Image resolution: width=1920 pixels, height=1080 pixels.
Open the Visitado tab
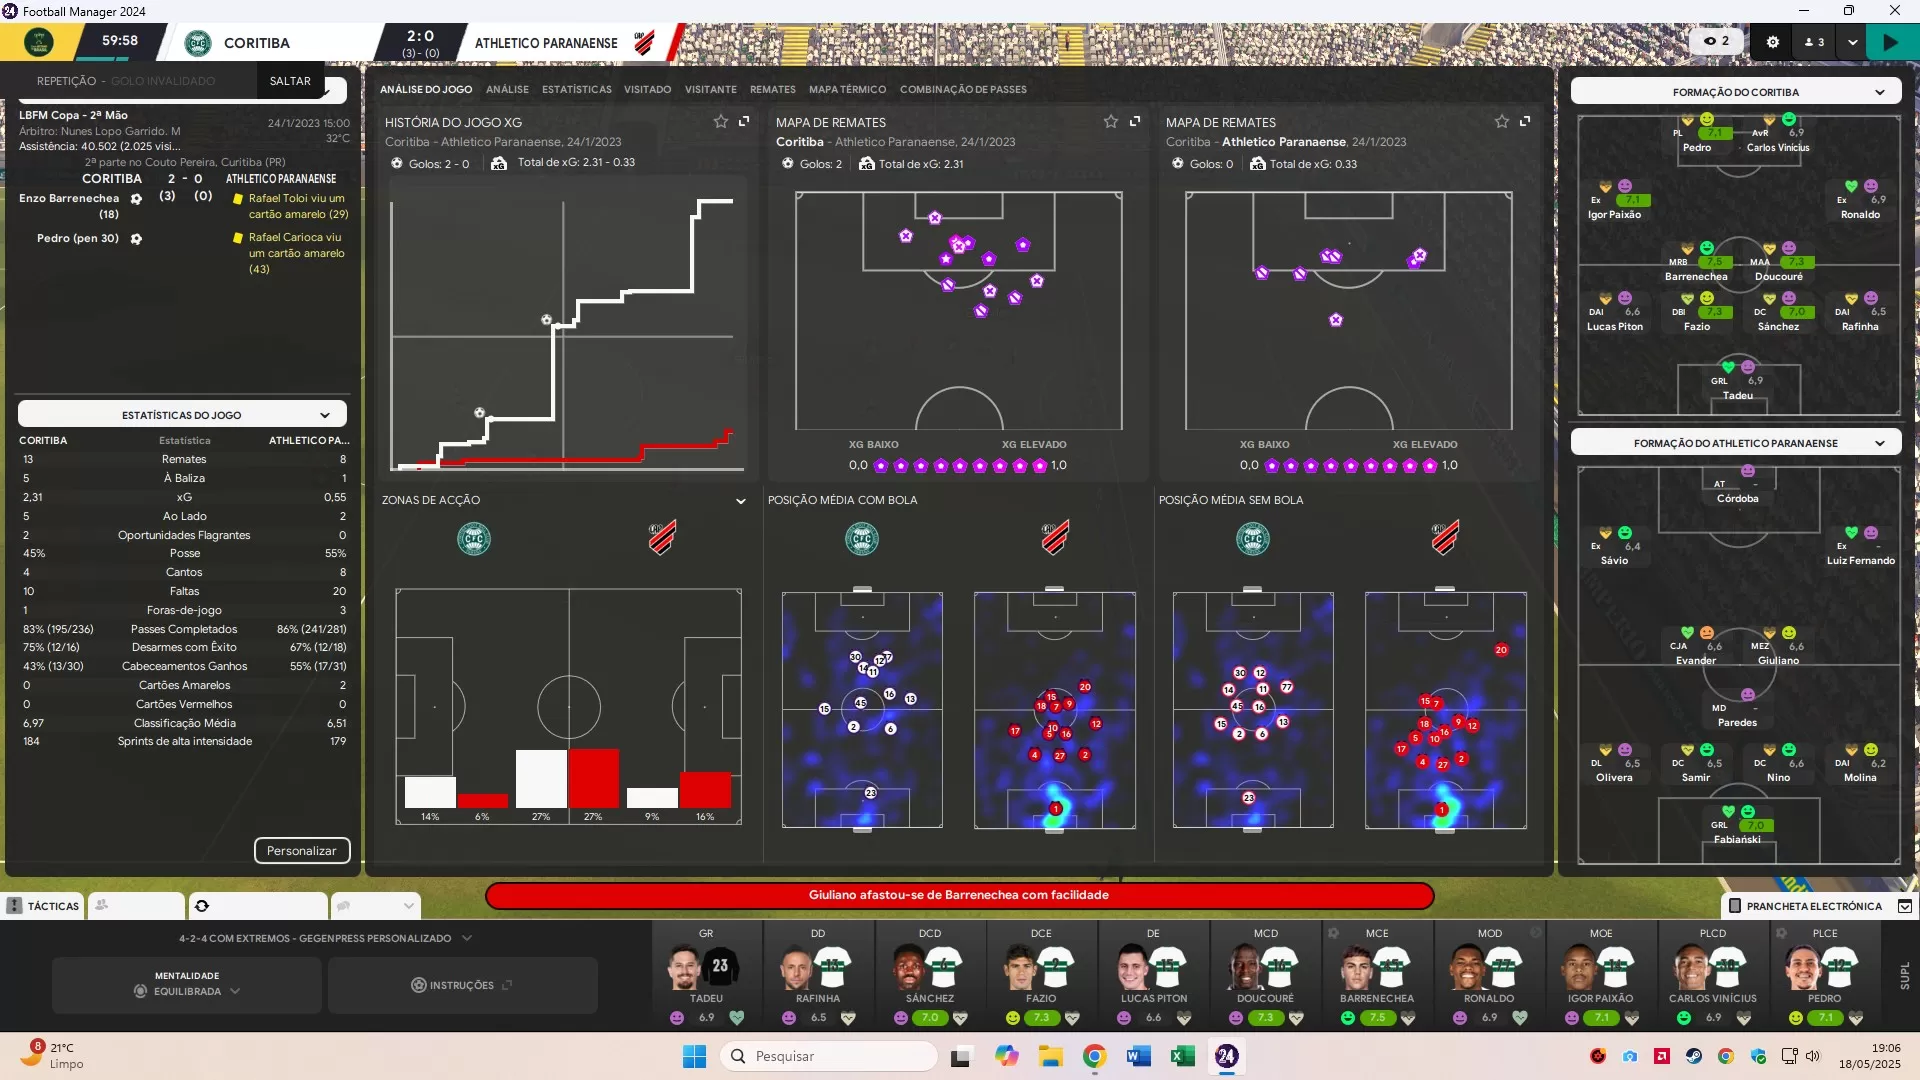tap(647, 90)
